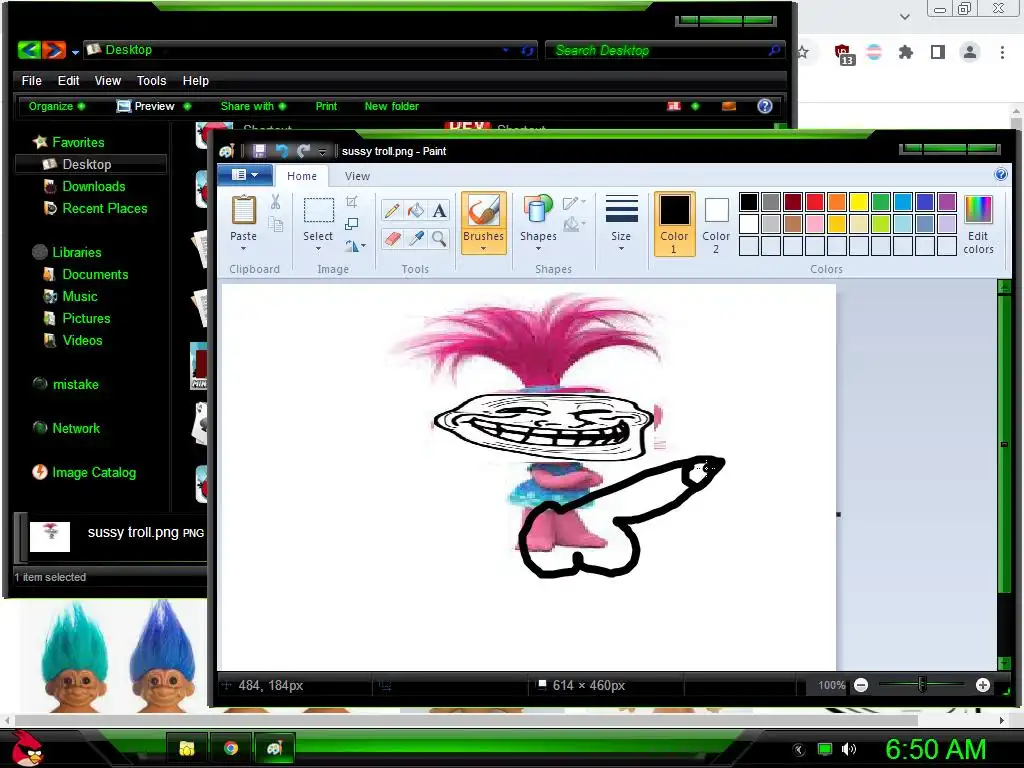
Task: Open the Chrome extensions puzzle icon
Action: pos(905,52)
